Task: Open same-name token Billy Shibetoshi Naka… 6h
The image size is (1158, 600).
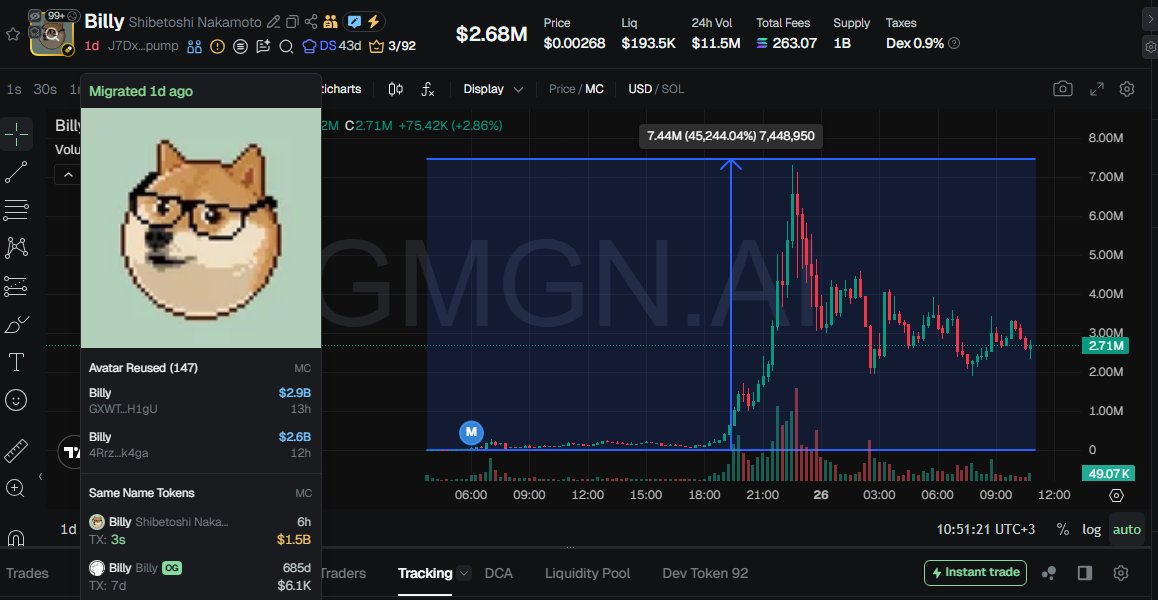Action: pos(200,531)
